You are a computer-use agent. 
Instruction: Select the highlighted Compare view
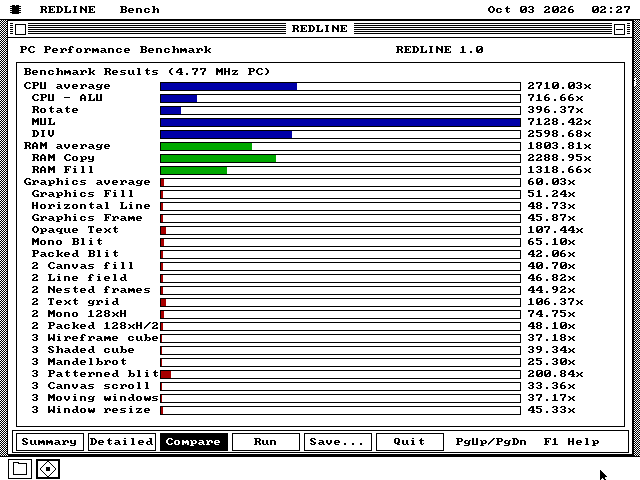(x=193, y=442)
